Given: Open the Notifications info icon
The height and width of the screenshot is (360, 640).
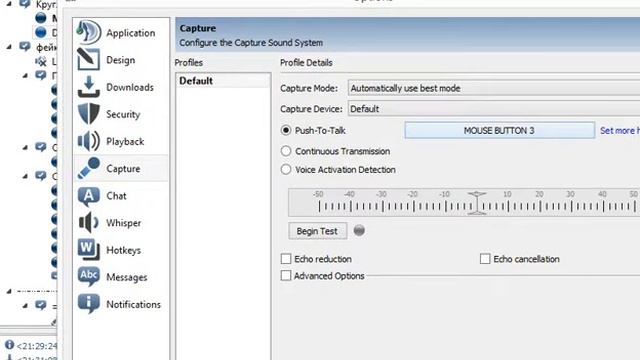Looking at the screenshot, I should [89, 304].
